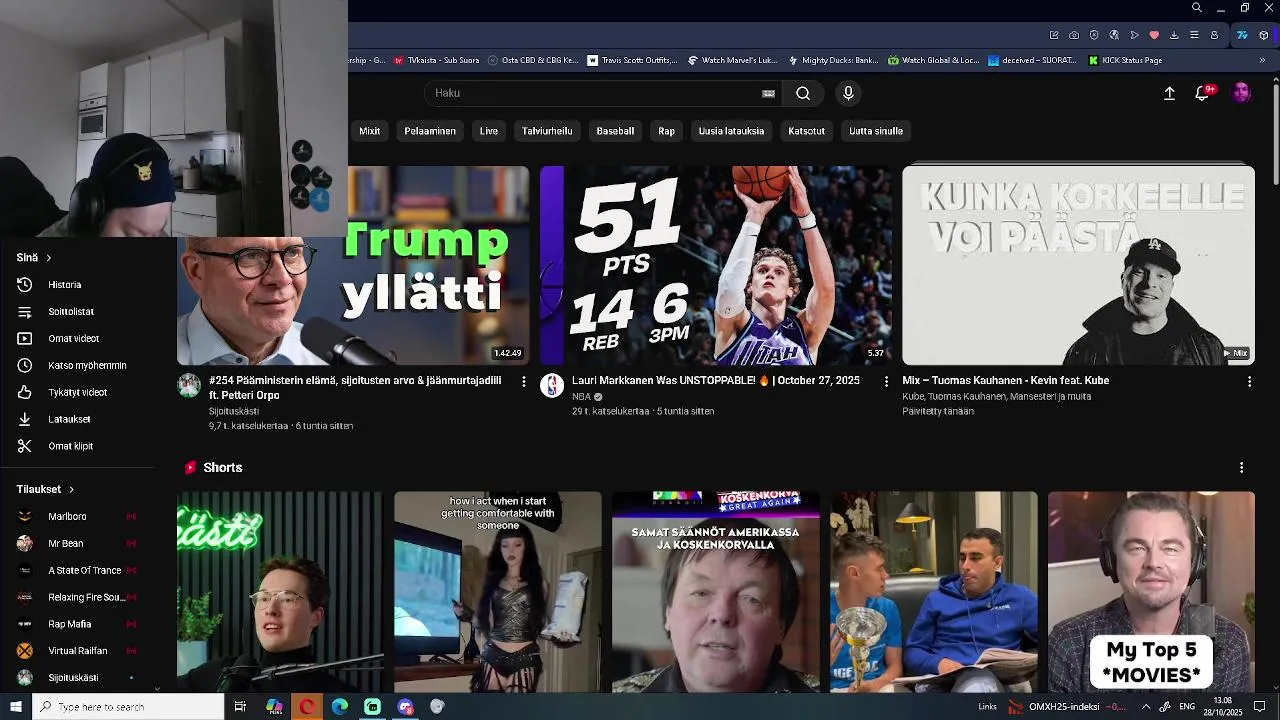Open Microsoft Edge from the taskbar
This screenshot has height=720, width=1280.
tap(340, 707)
